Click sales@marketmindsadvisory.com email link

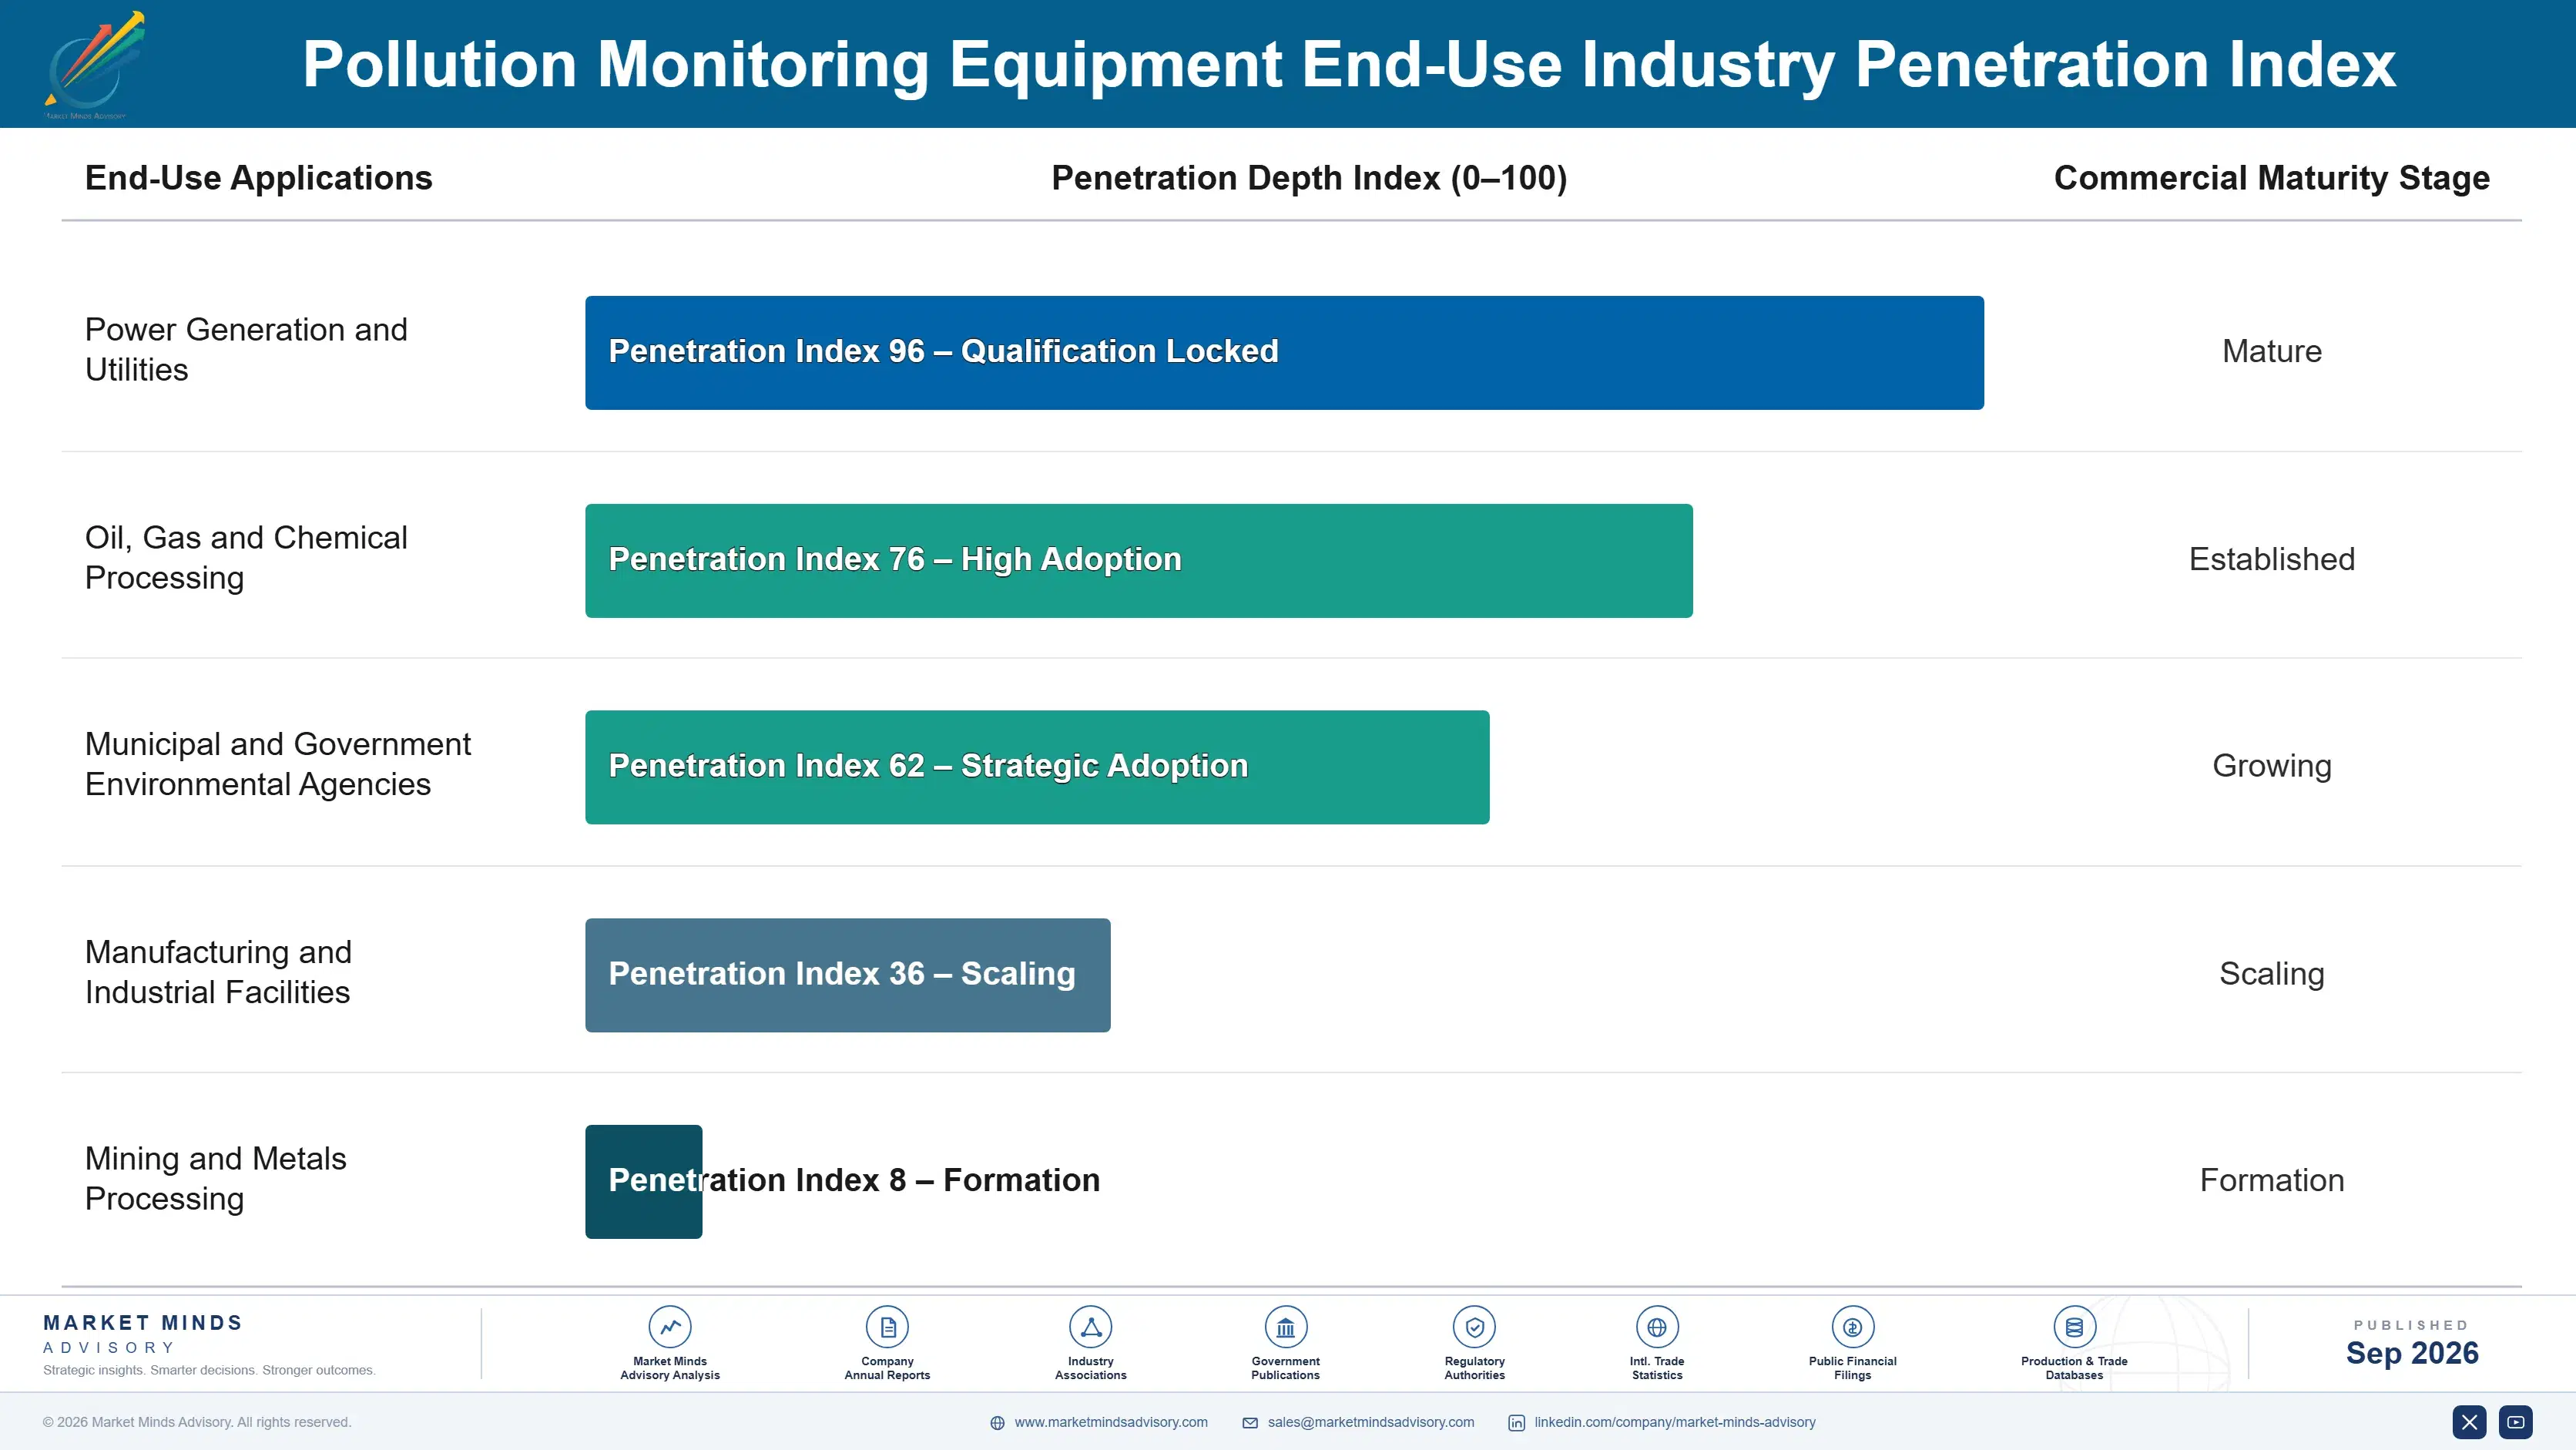coord(1371,1422)
